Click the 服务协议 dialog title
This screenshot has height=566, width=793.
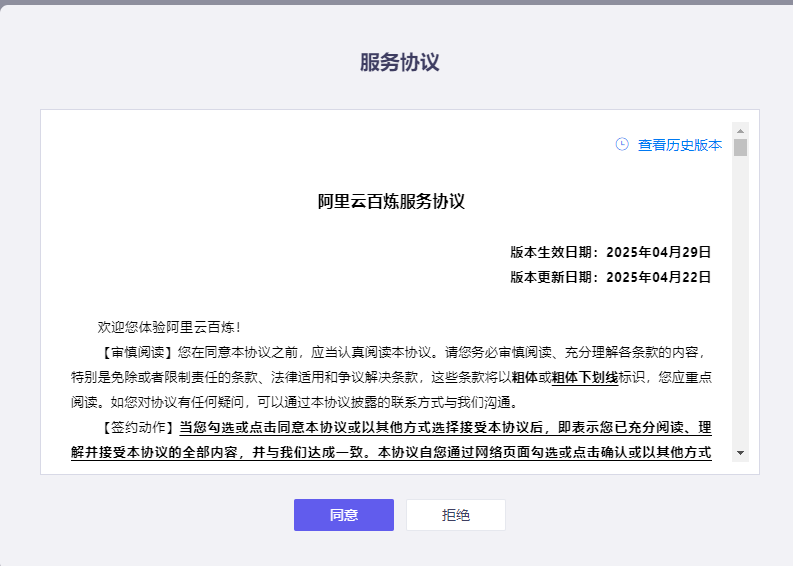pos(399,62)
